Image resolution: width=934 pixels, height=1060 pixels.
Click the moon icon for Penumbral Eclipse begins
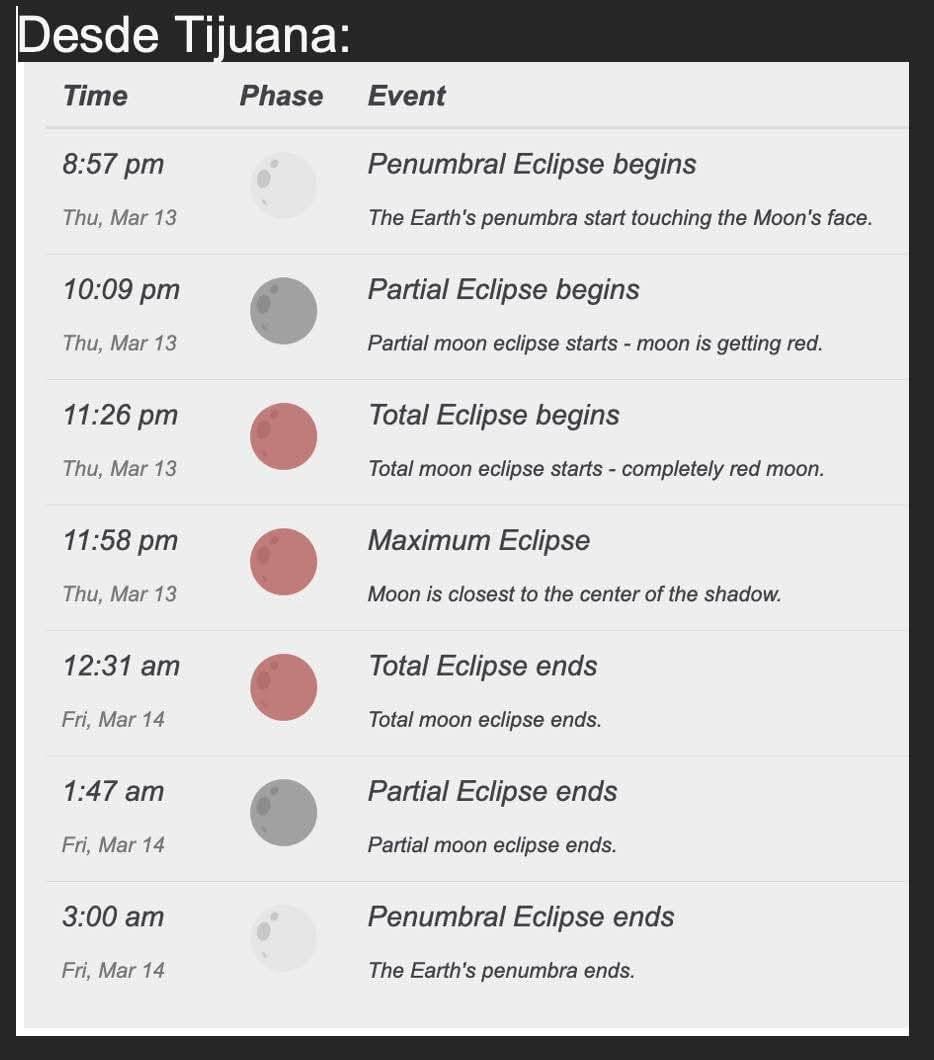pyautogui.click(x=283, y=185)
